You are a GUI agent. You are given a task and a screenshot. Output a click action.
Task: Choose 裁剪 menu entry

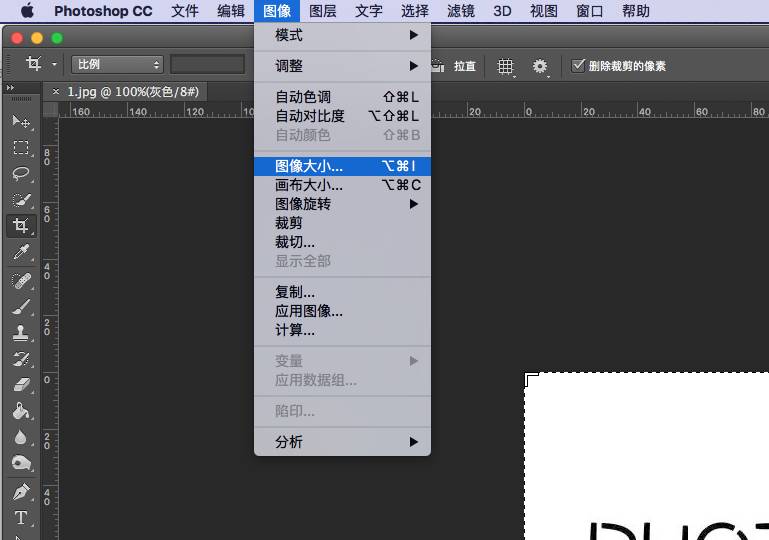tap(342, 223)
